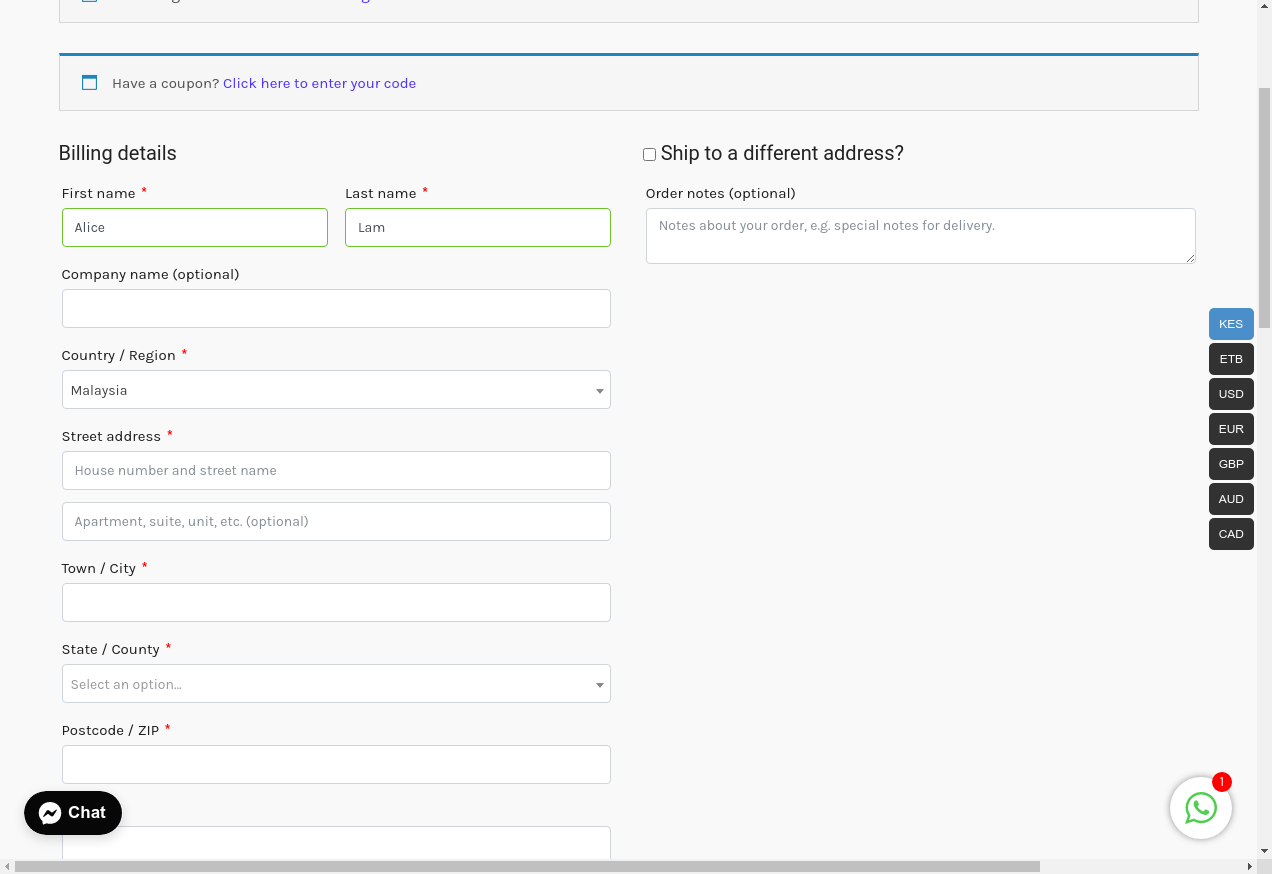Click the Order notes text area
The image size is (1272, 874).
click(x=920, y=236)
